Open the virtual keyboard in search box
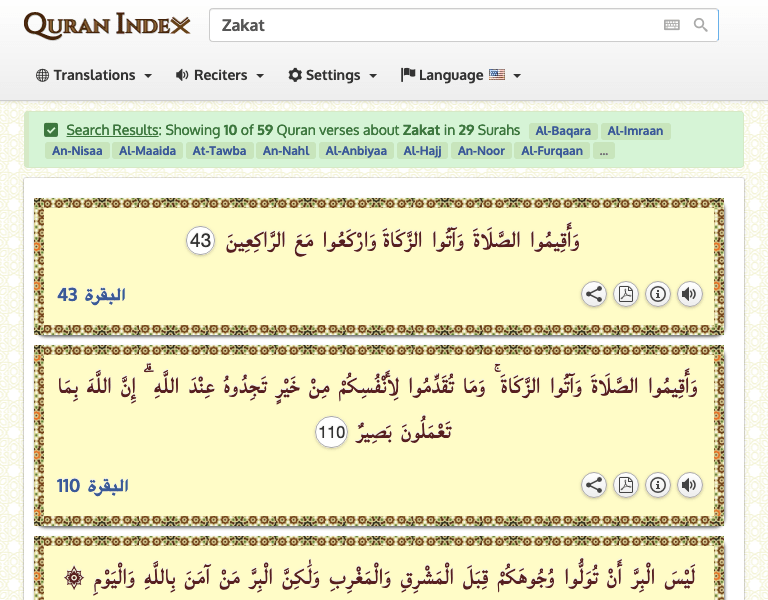This screenshot has width=768, height=600. [x=671, y=25]
